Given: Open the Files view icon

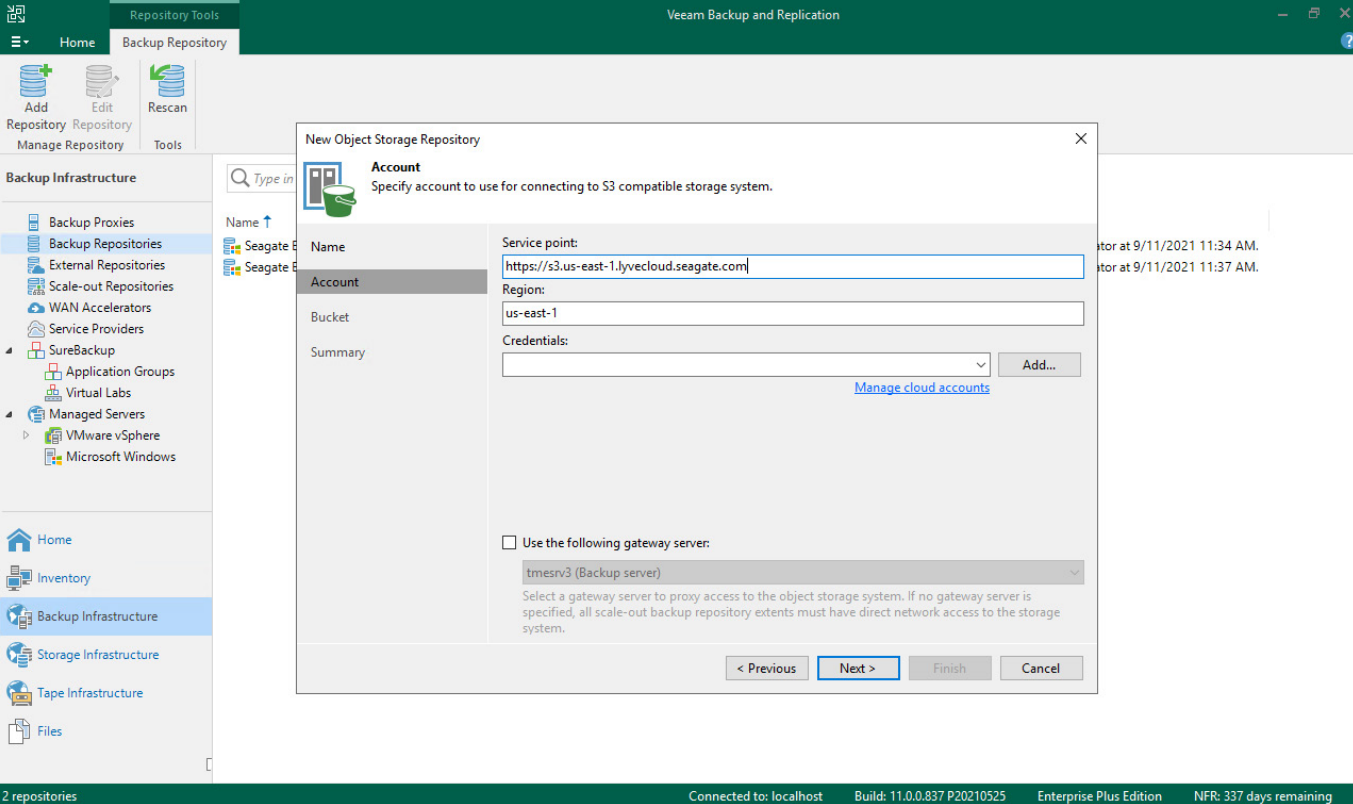Looking at the screenshot, I should click(x=19, y=731).
